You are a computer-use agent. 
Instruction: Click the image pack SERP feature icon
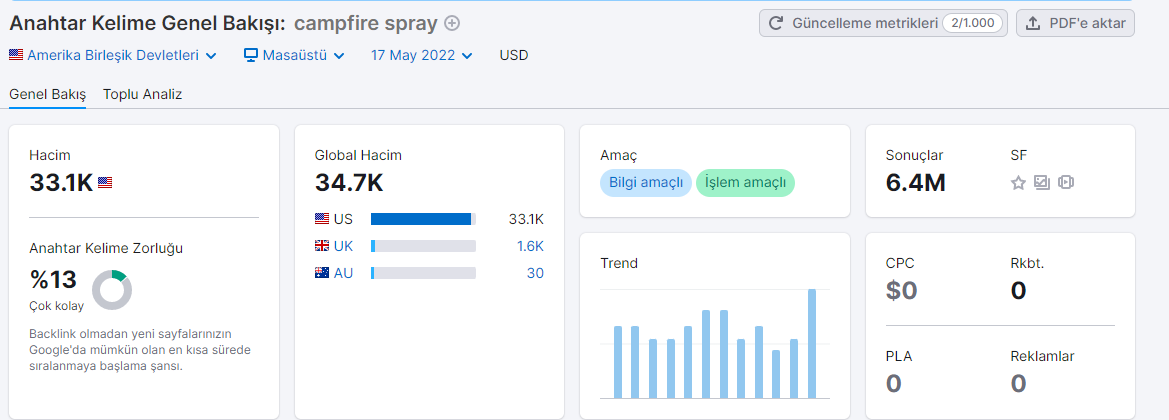click(x=1042, y=183)
